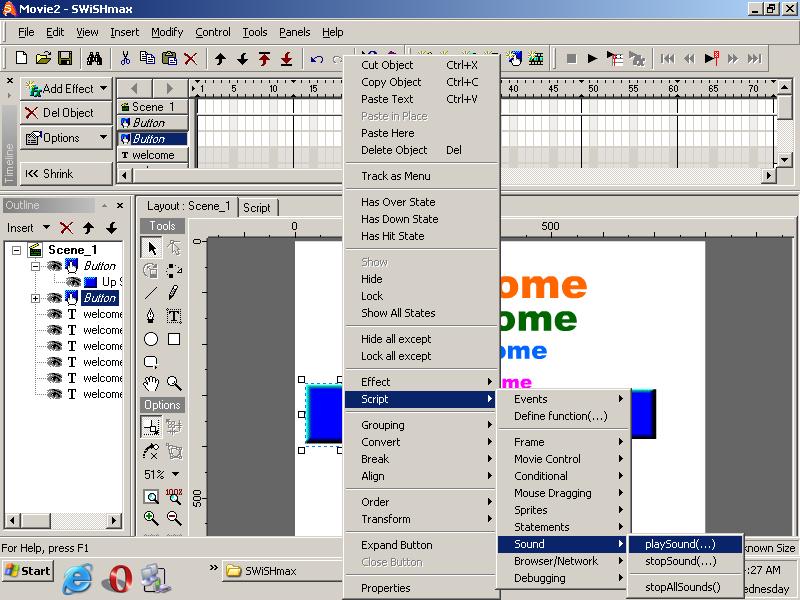Toggle the visibility eye of the highlighted Button in Outline

click(54, 298)
